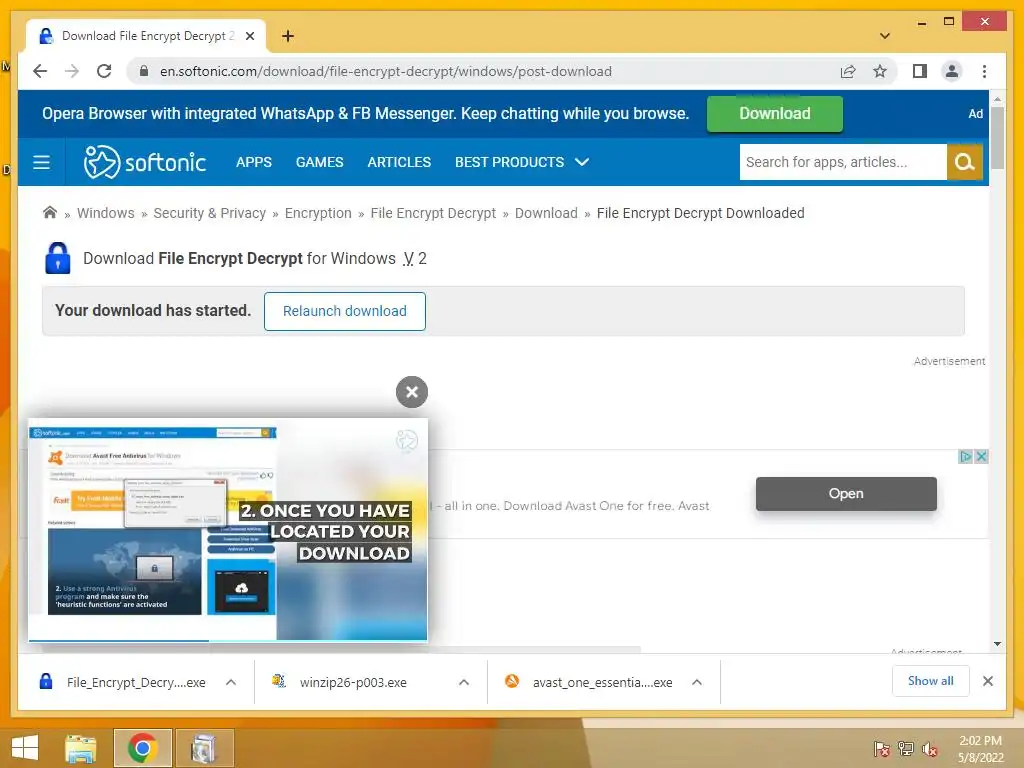Viewport: 1024px width, 768px height.
Task: Bookmark this page with the star icon
Action: (x=880, y=71)
